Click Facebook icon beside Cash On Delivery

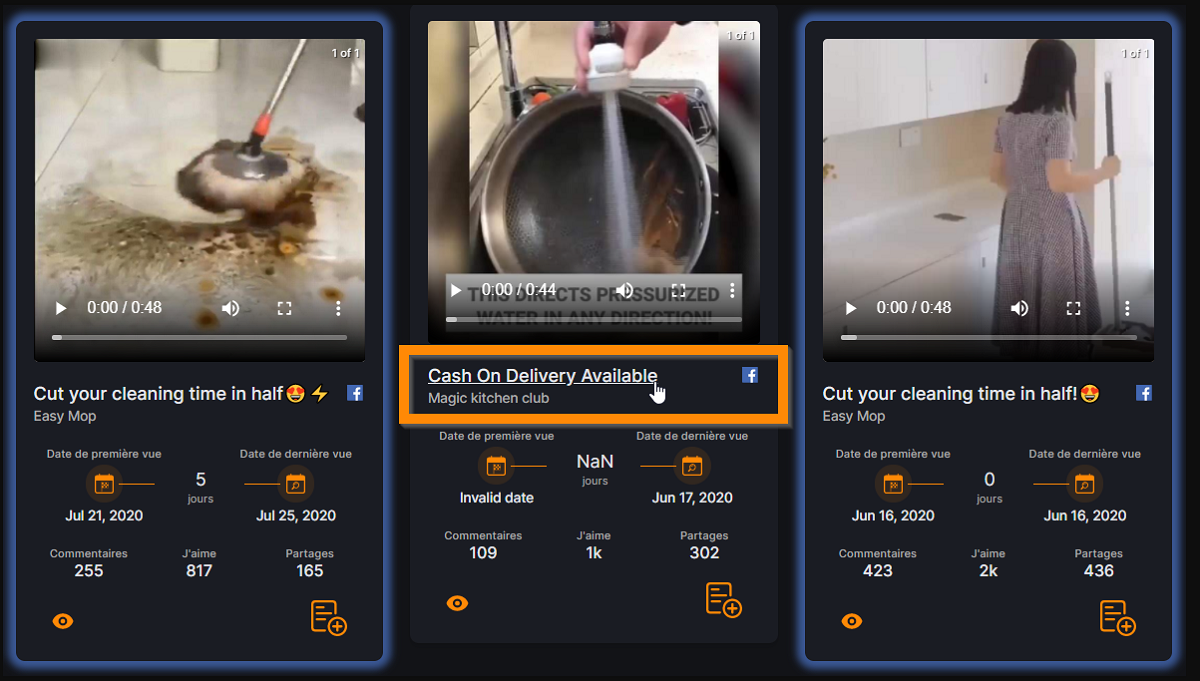click(750, 375)
